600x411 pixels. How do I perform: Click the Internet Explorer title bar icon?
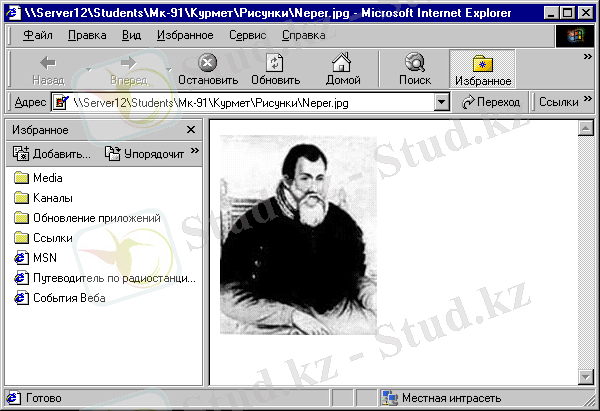click(x=14, y=13)
